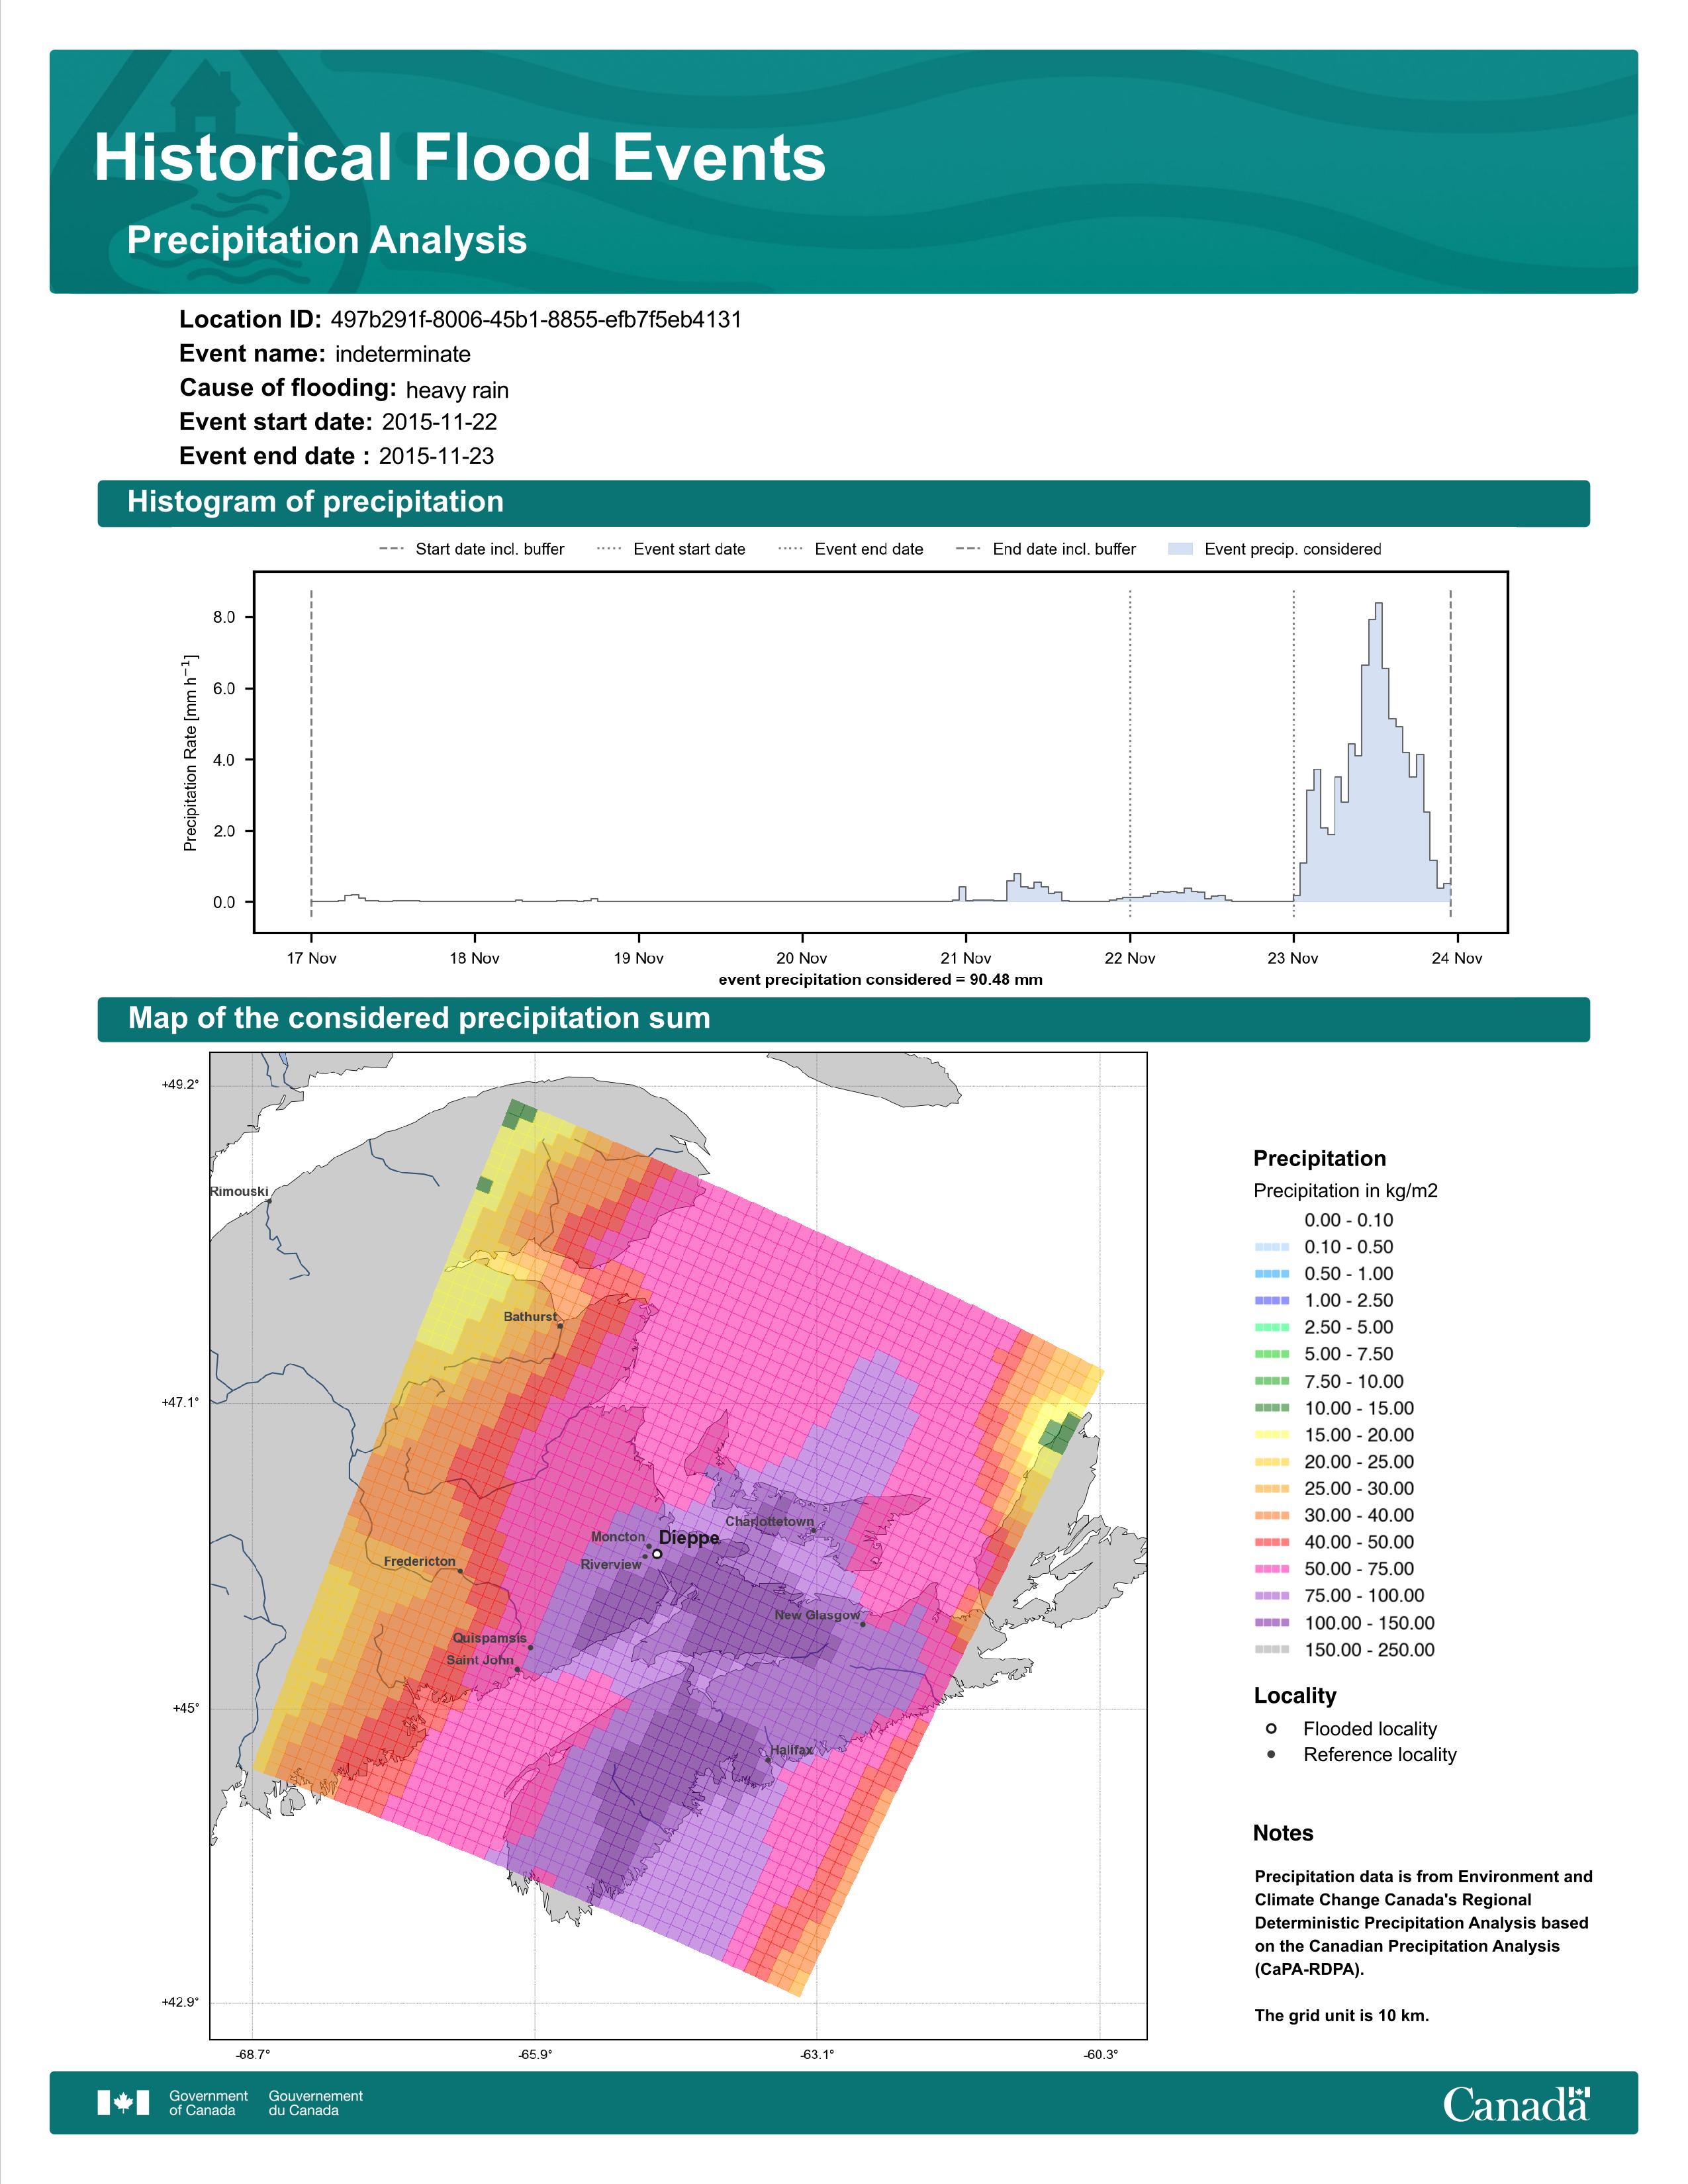Click the Government of Canada footer text
1688x2184 pixels.
[x=208, y=2103]
